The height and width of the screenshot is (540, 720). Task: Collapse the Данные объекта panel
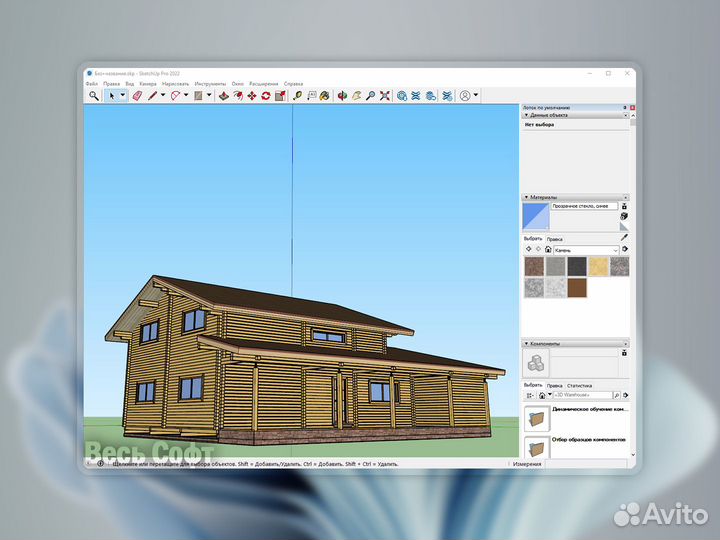(526, 115)
